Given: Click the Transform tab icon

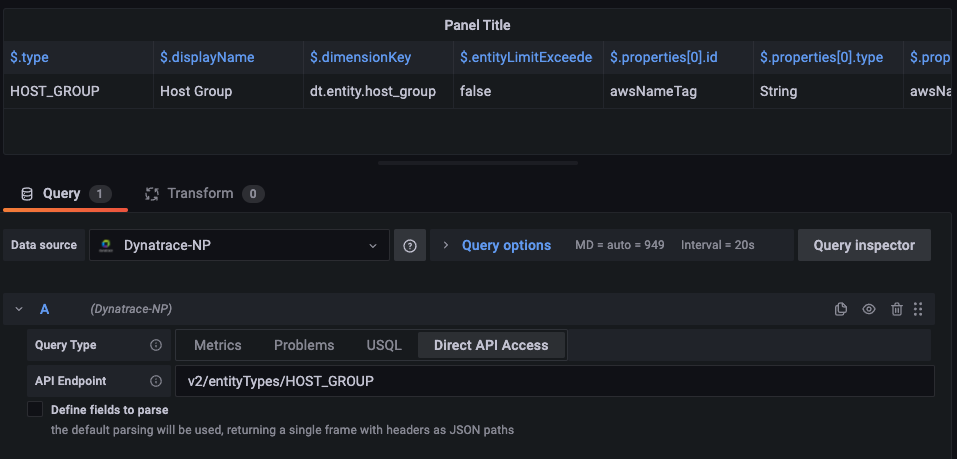Looking at the screenshot, I should point(151,194).
